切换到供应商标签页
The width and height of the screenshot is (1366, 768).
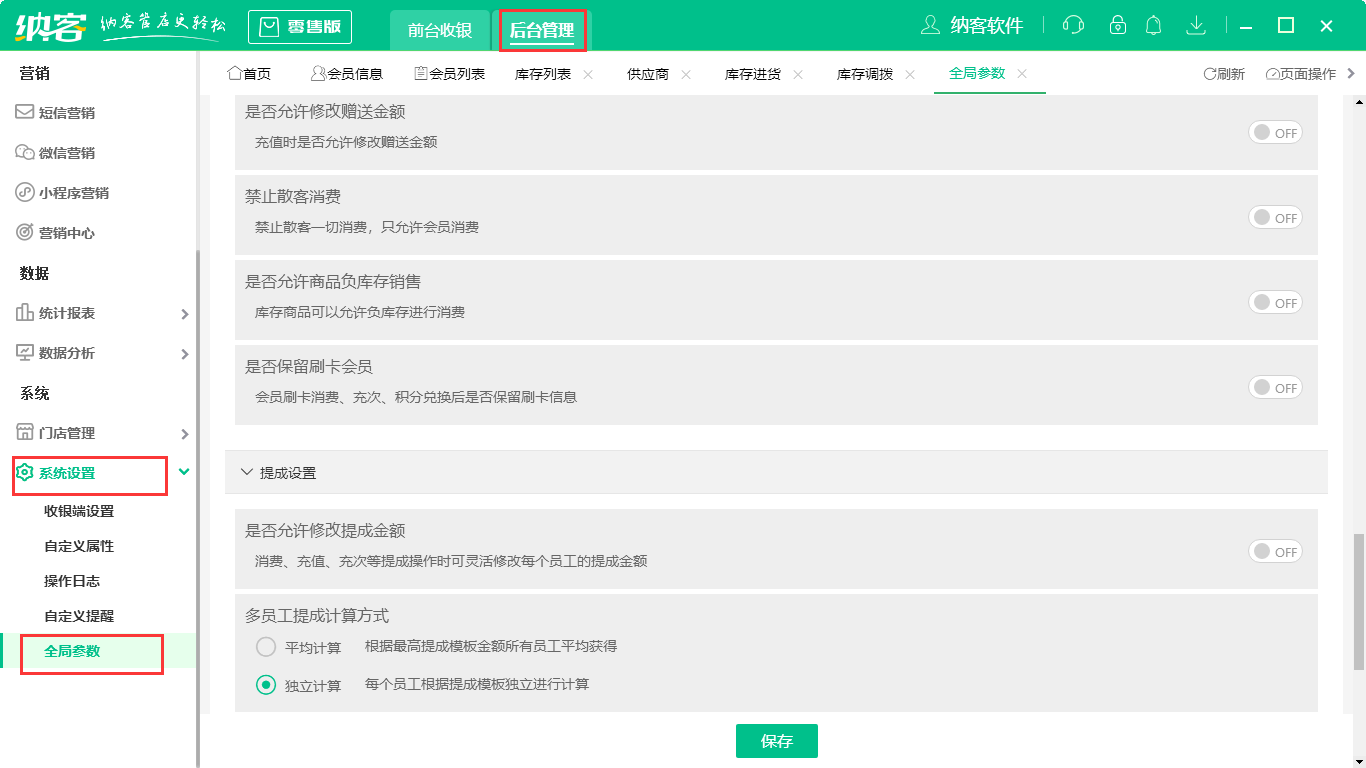649,73
